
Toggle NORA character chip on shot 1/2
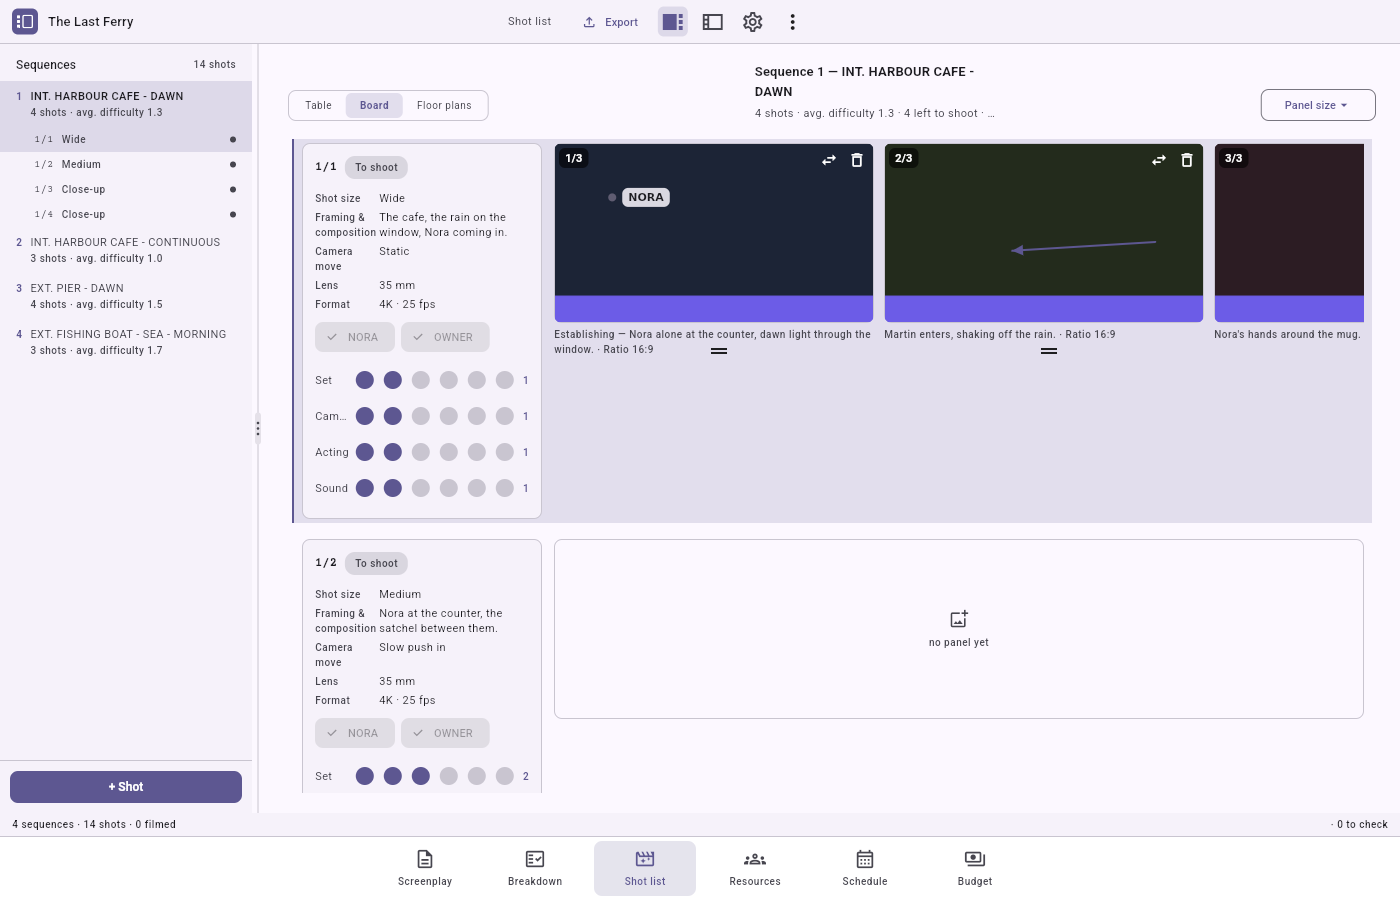[355, 733]
